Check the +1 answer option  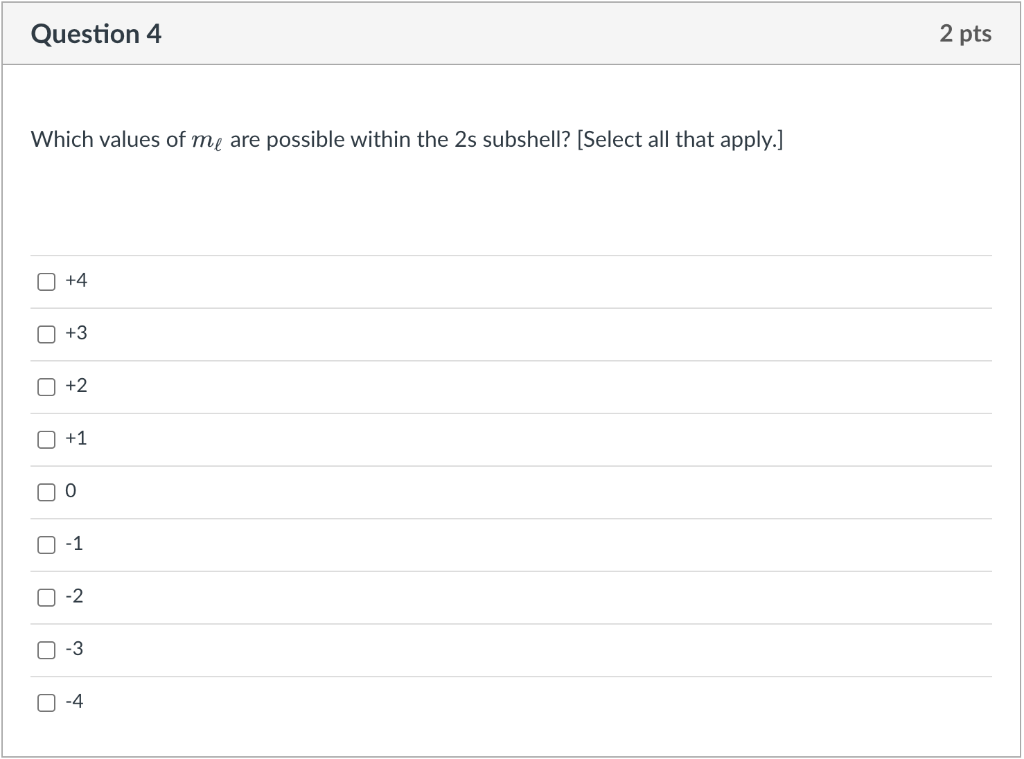click(x=46, y=438)
